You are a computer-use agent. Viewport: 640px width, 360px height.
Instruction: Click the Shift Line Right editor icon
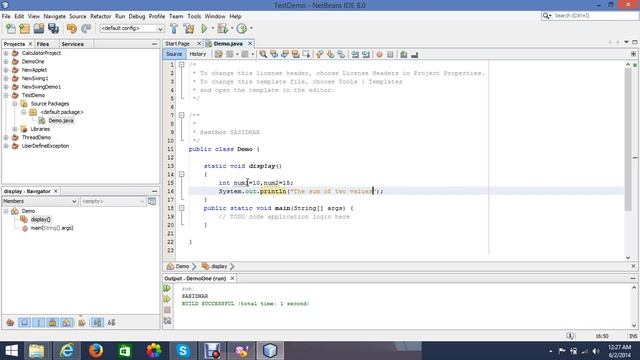(x=366, y=54)
